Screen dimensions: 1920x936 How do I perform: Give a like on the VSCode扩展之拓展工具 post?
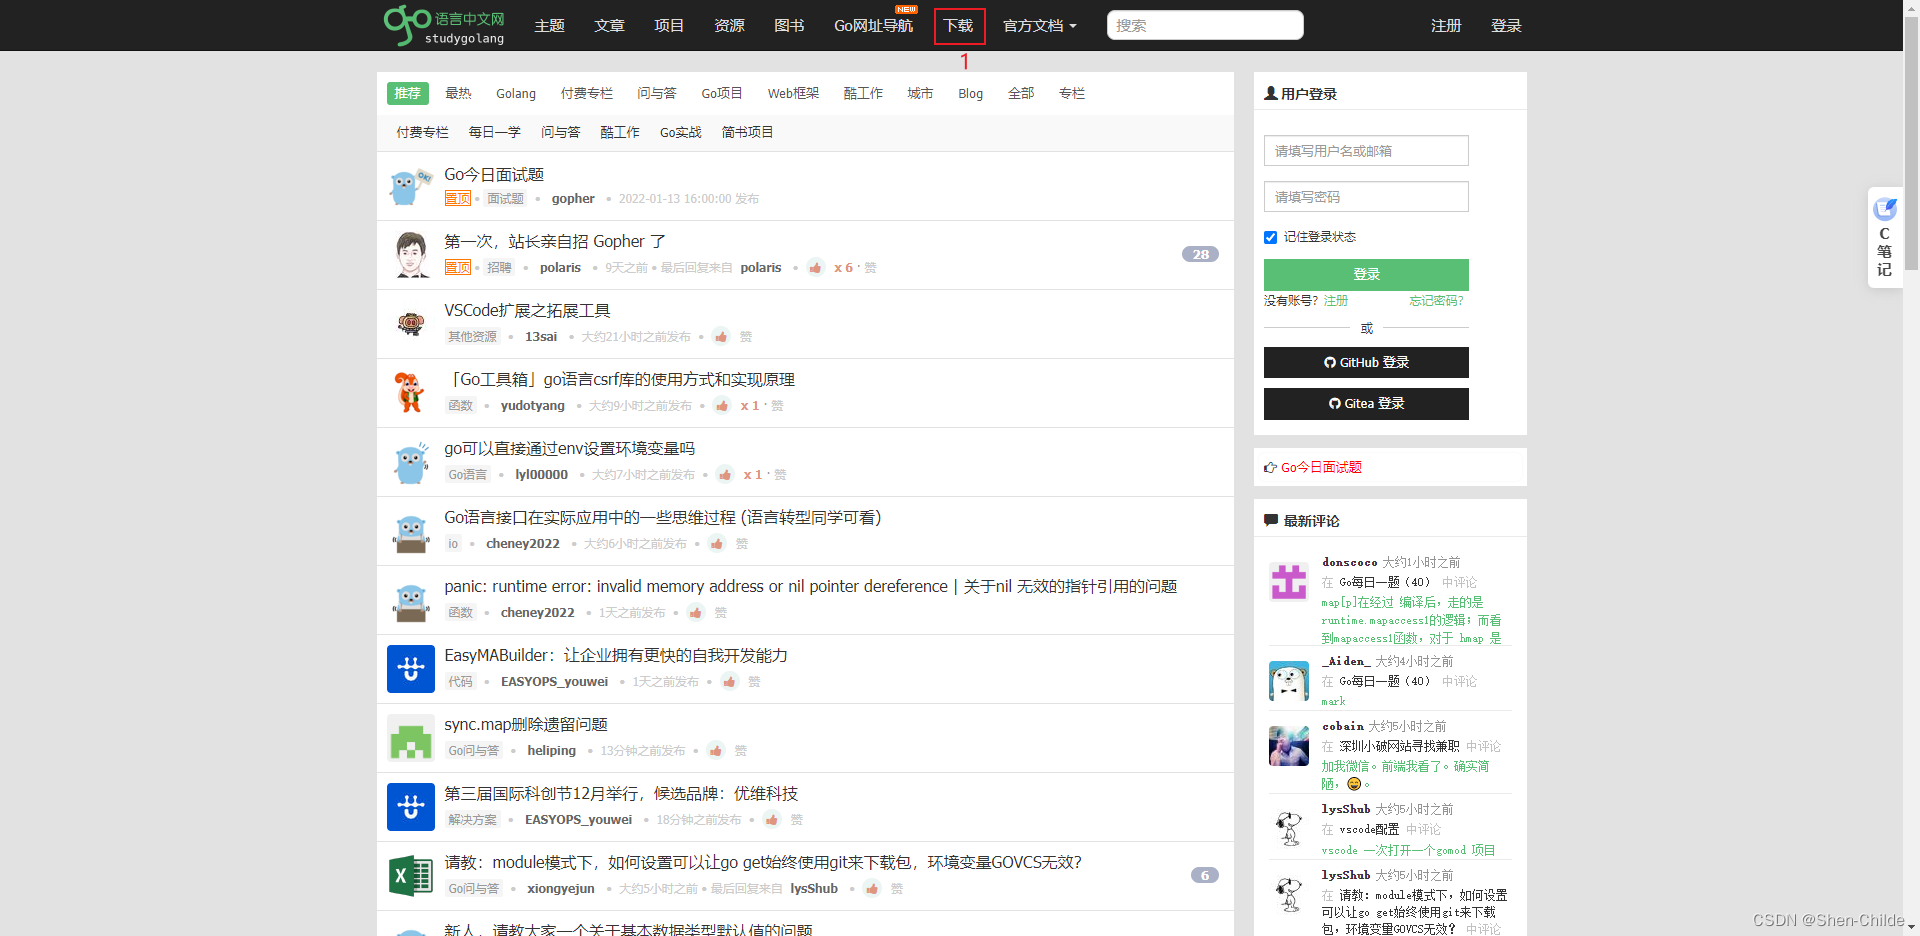(721, 337)
